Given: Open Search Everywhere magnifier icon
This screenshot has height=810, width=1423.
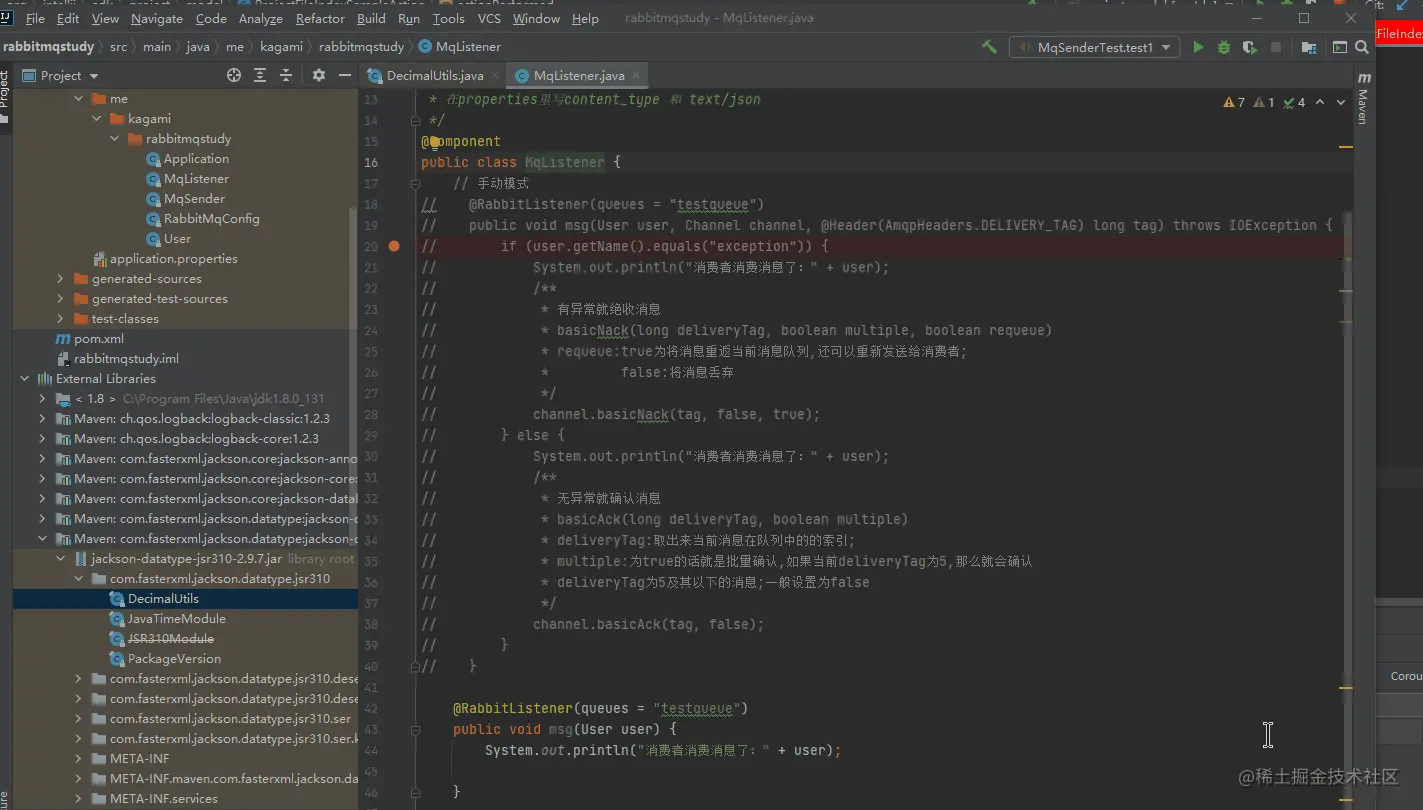Looking at the screenshot, I should pos(1362,47).
